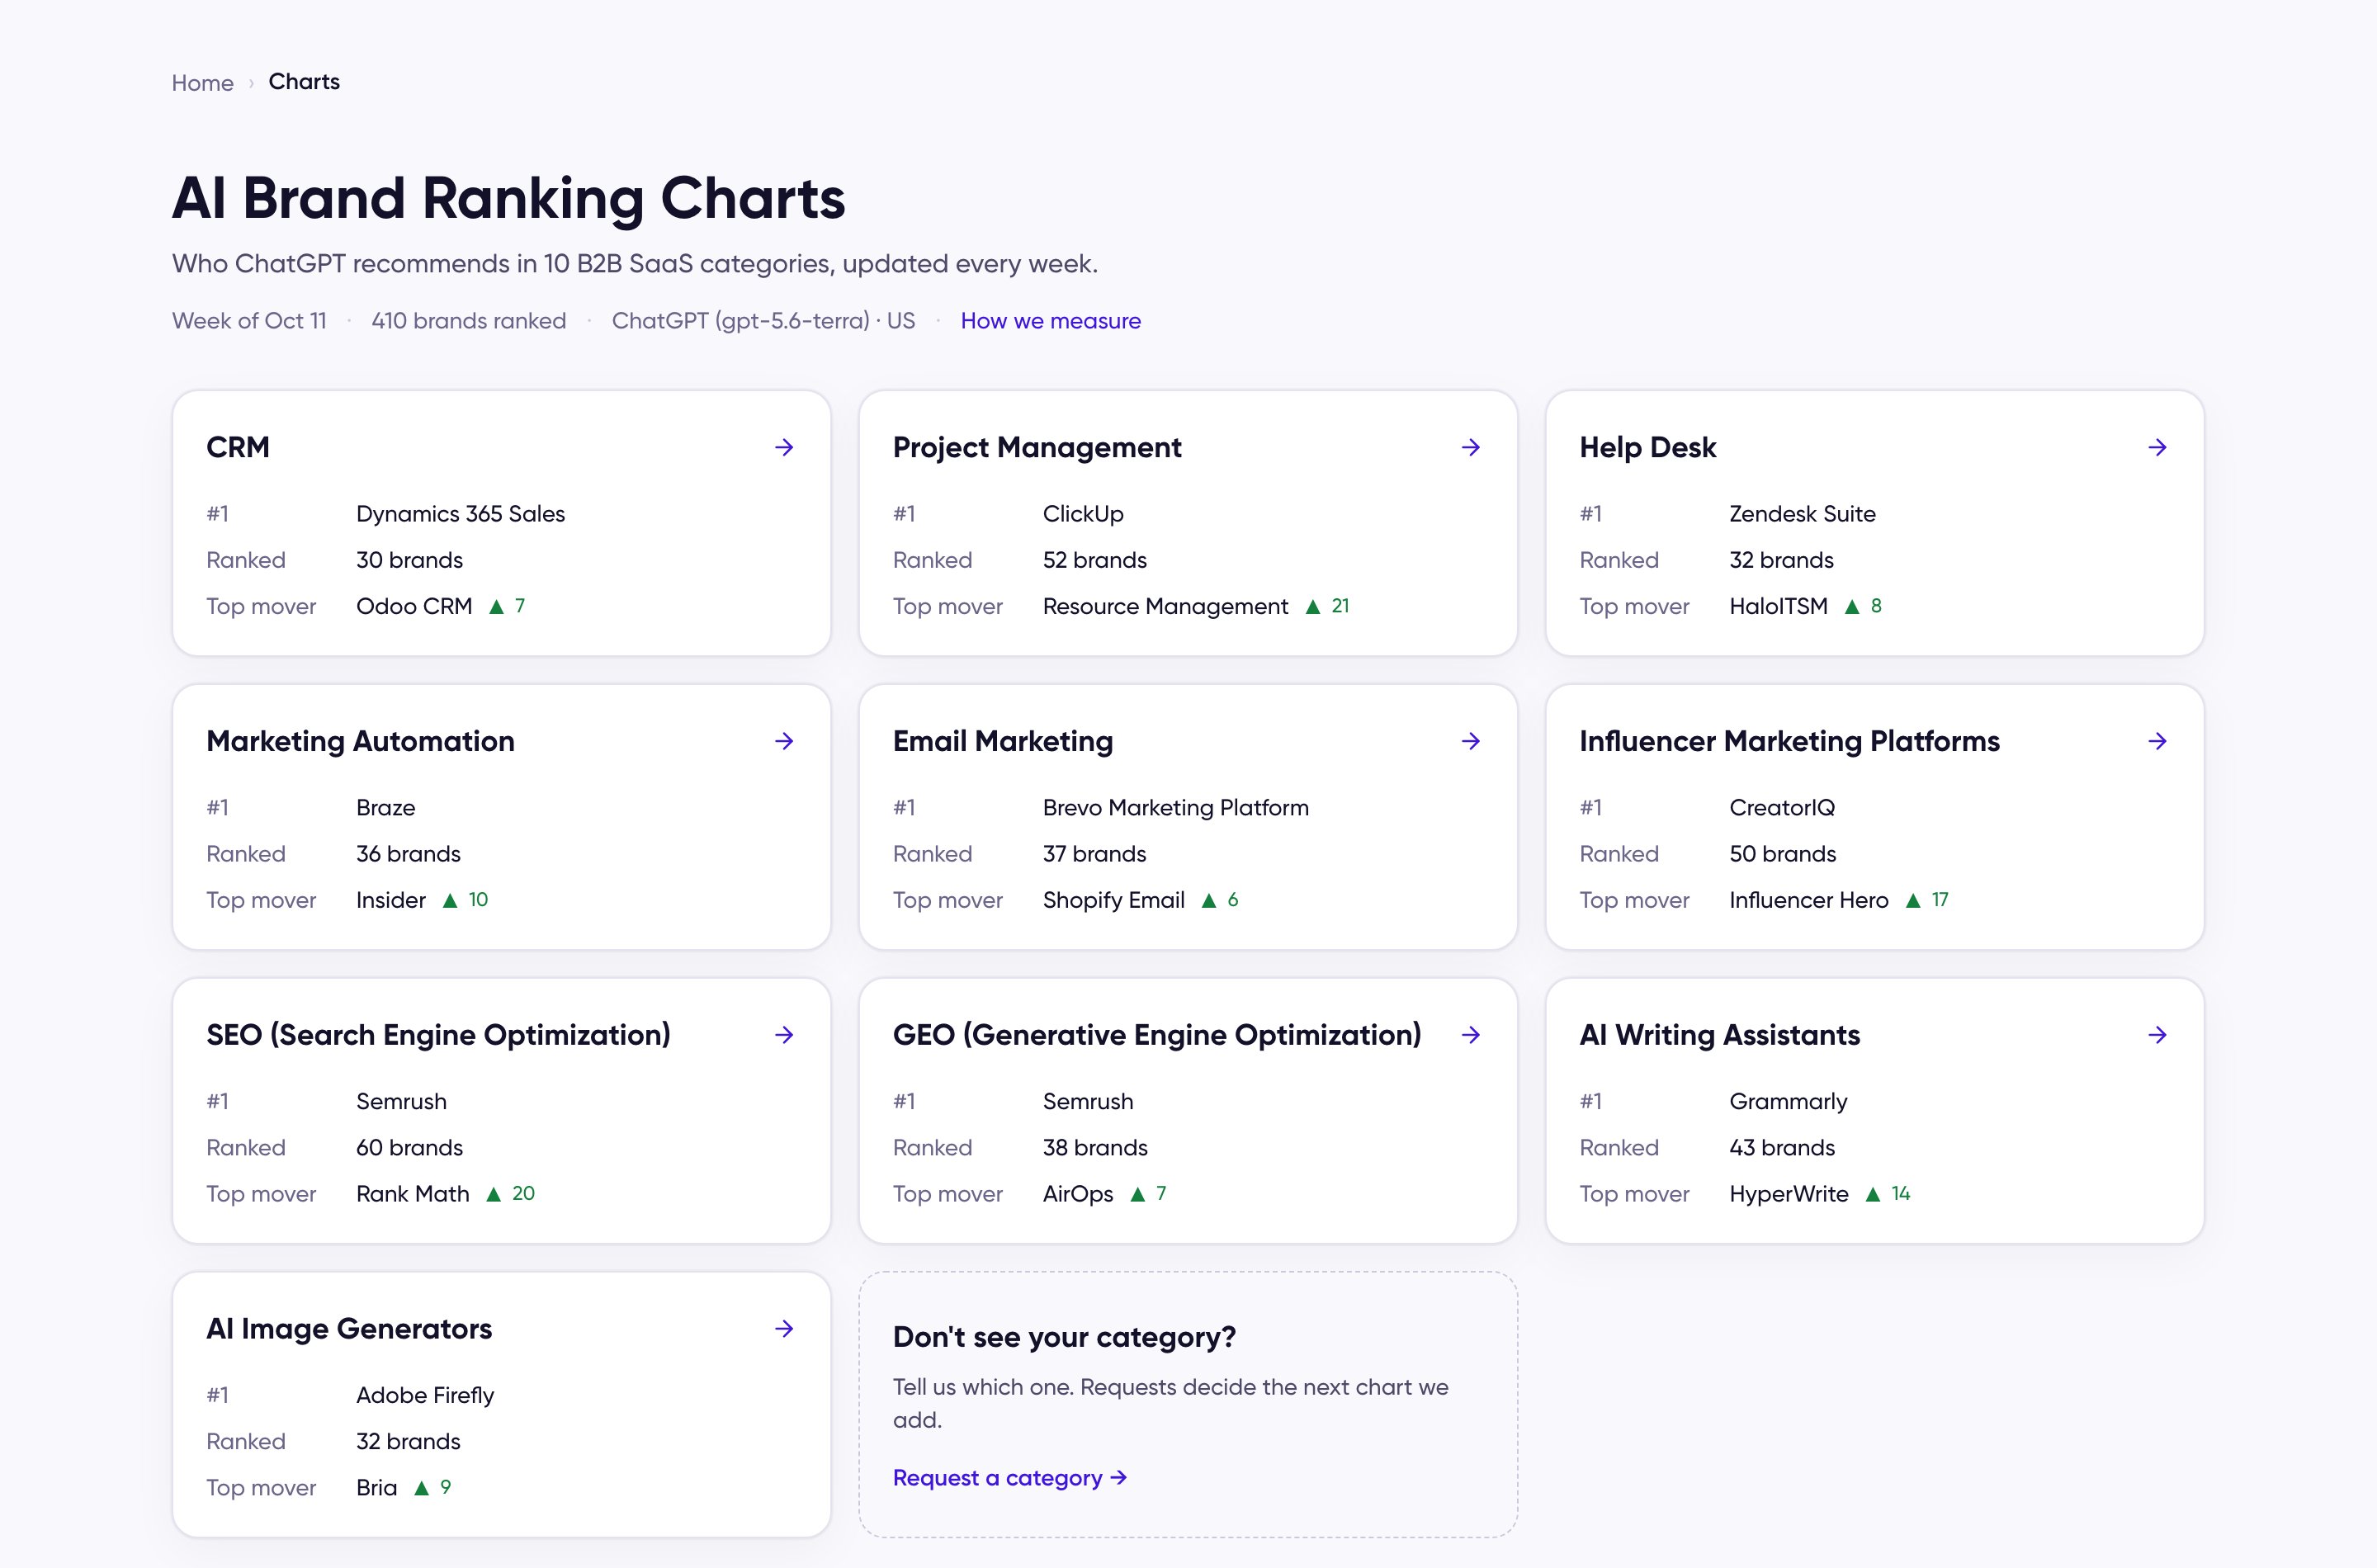Click the Help Desk card arrow icon
Screen dimensions: 2377x1568
click(2157, 447)
